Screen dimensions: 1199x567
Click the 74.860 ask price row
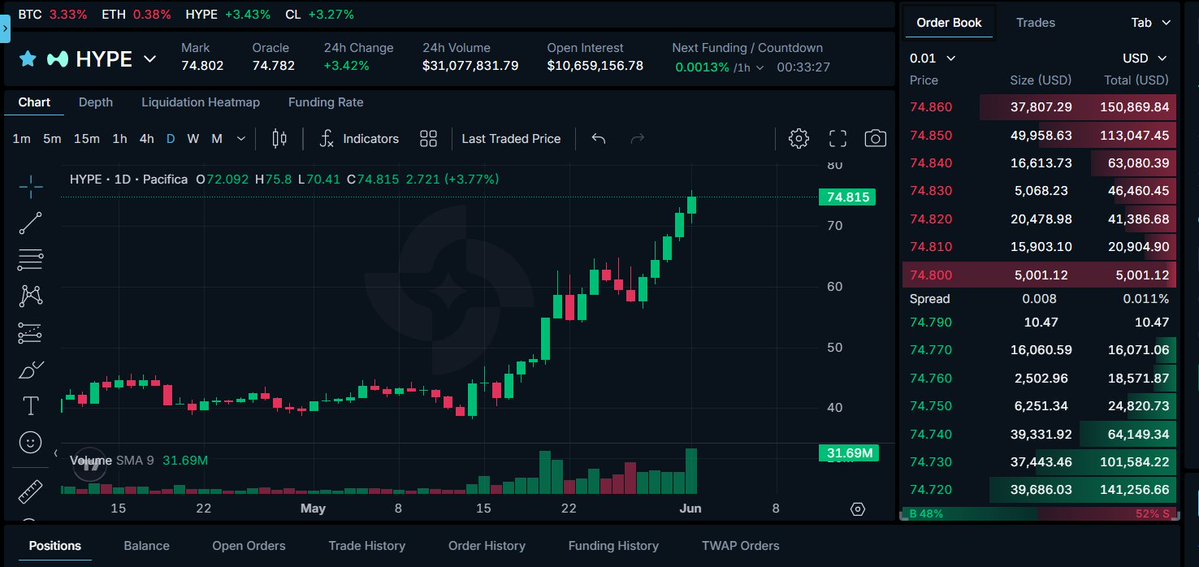pos(1039,107)
